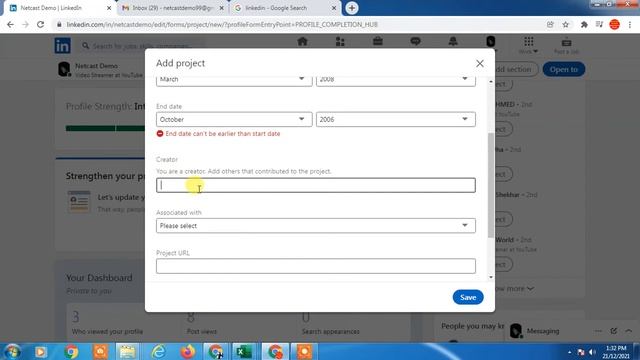
Task: Compose new message icon in Messaging bar
Action: coord(613,331)
